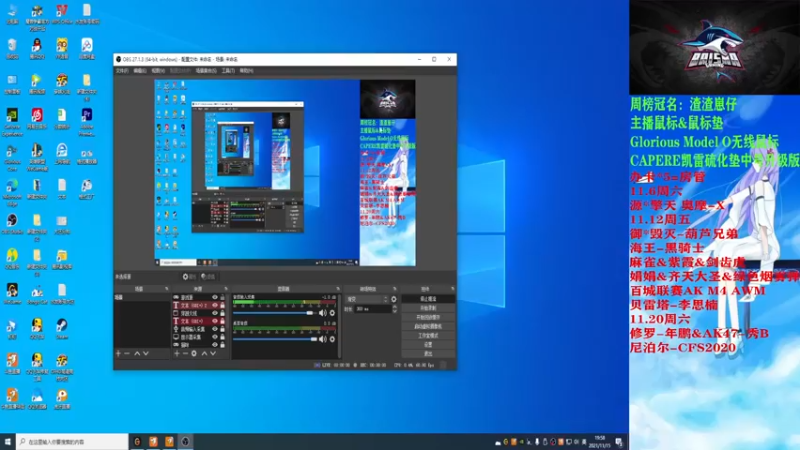Open the fade transition type dropdown
This screenshot has width=800, height=450.
[367, 299]
